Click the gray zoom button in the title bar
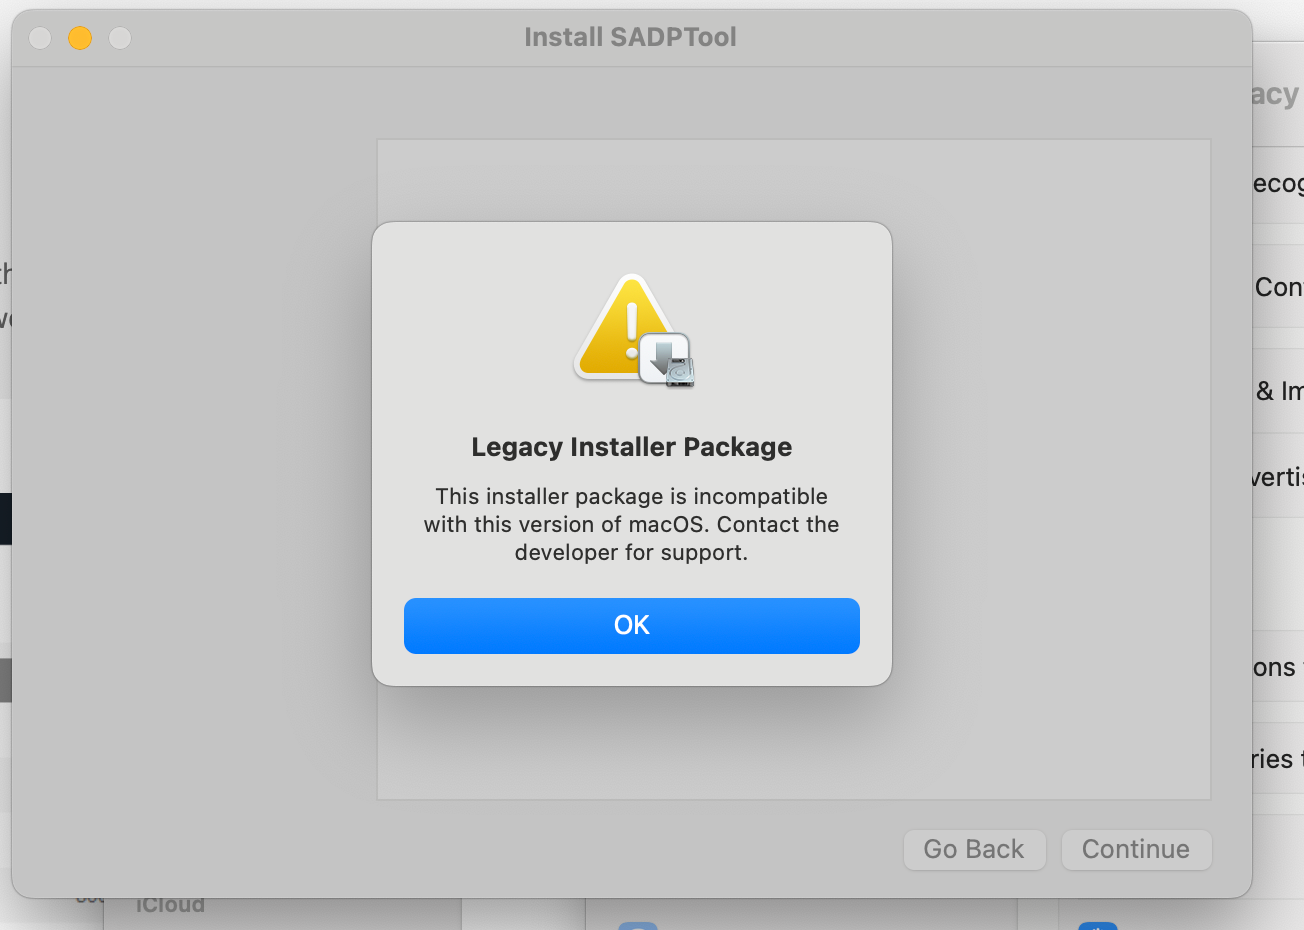1304x930 pixels. (x=120, y=38)
